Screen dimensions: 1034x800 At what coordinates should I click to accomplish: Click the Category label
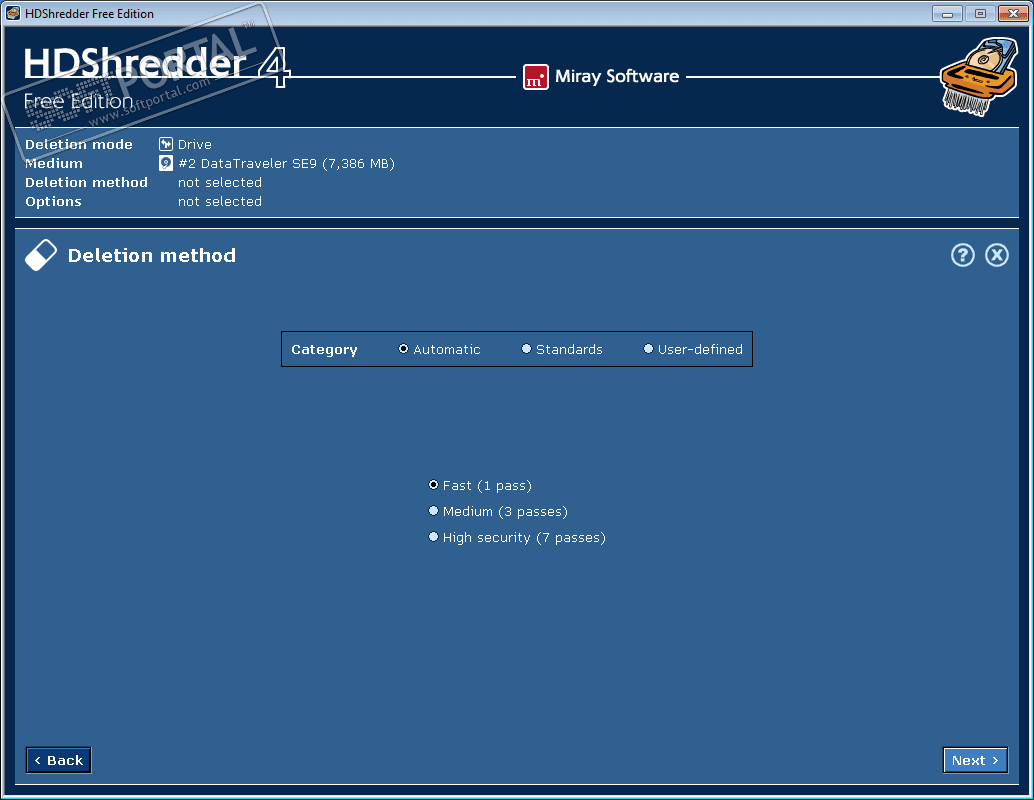point(324,350)
